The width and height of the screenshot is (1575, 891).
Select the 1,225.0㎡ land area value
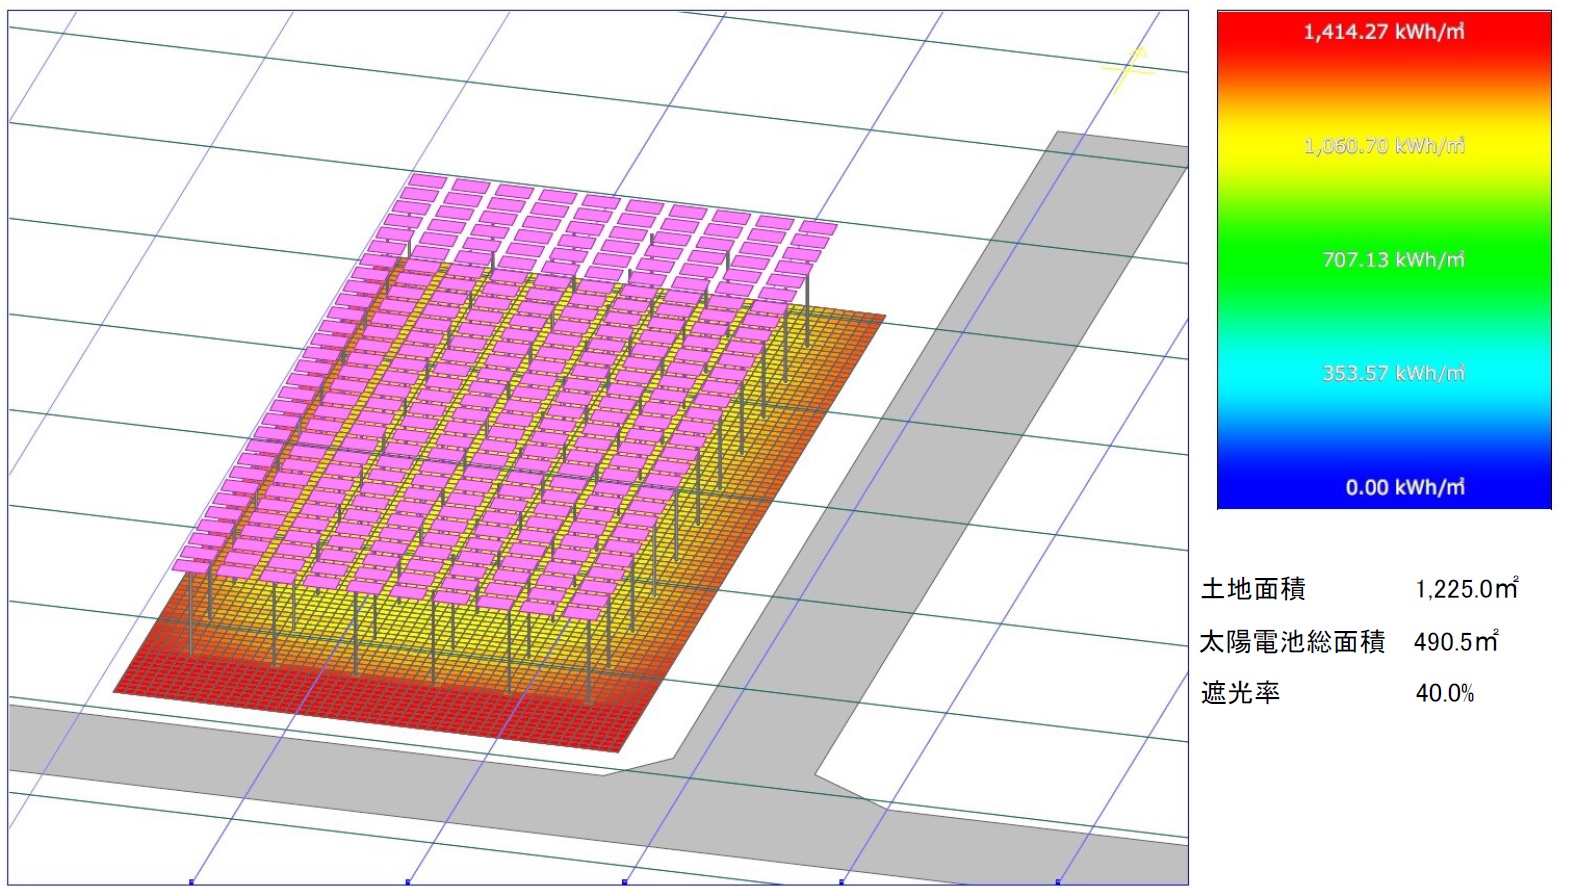(1467, 588)
